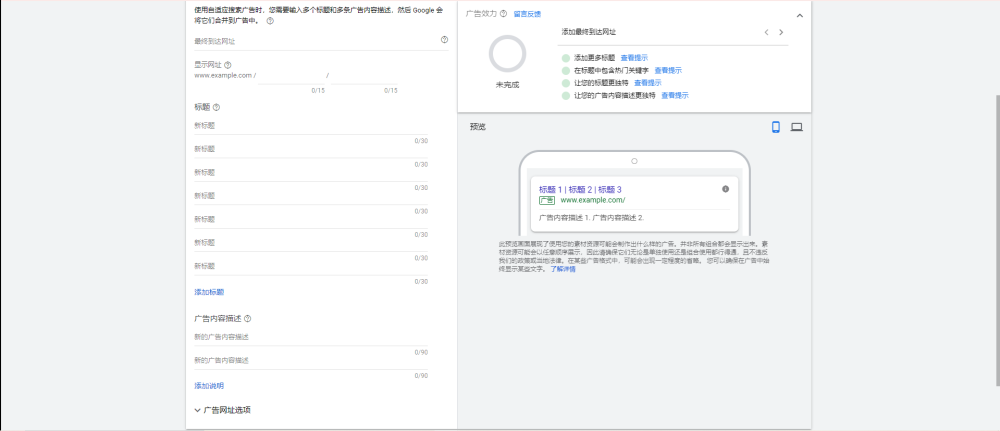This screenshot has width=1000, height=431.
Task: Expand 广告网址选项 section
Action: click(x=222, y=410)
